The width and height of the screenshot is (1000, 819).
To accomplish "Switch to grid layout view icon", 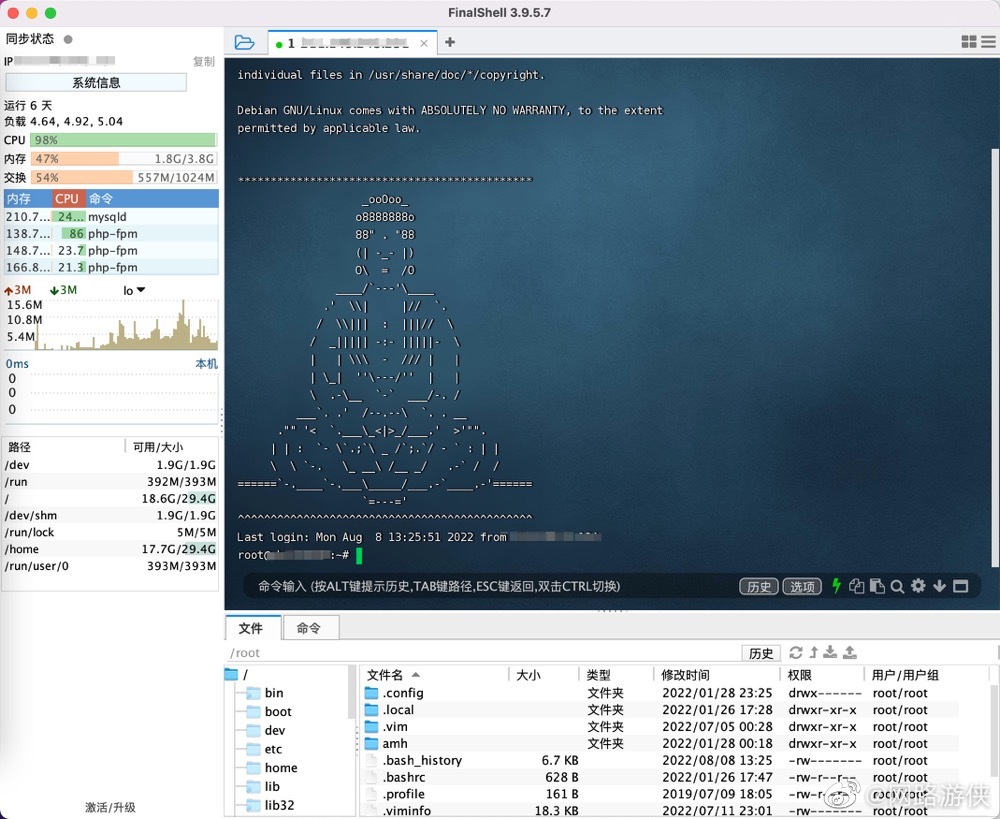I will pos(969,42).
